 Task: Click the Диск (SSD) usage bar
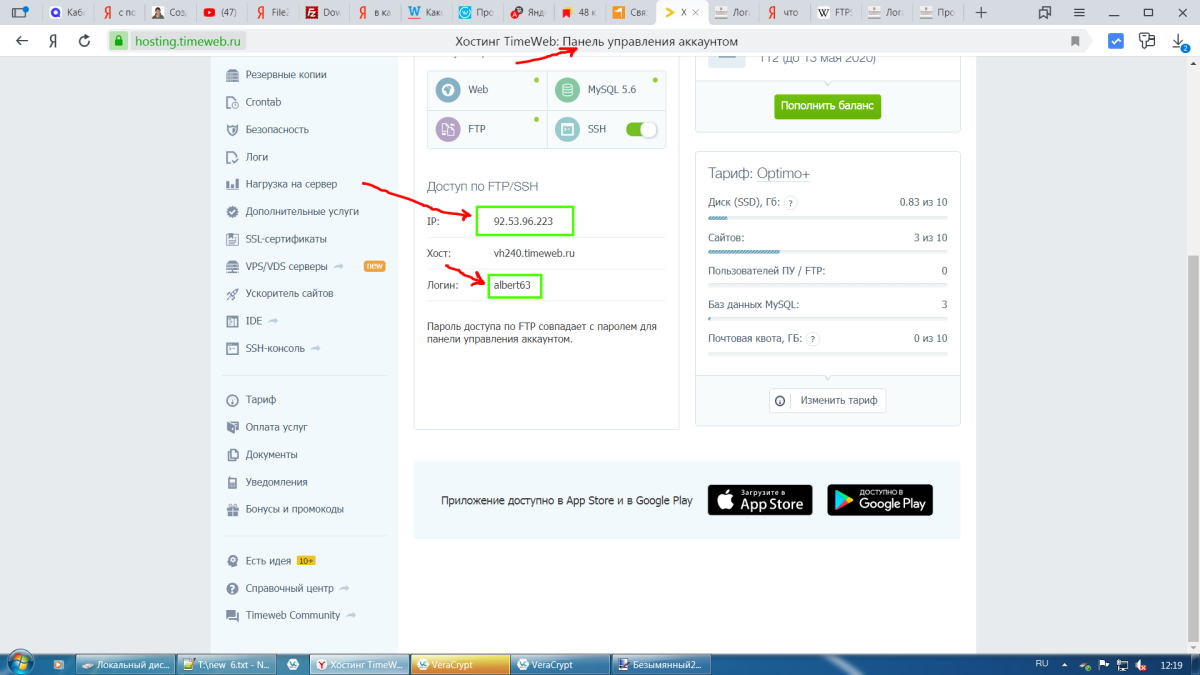827,217
